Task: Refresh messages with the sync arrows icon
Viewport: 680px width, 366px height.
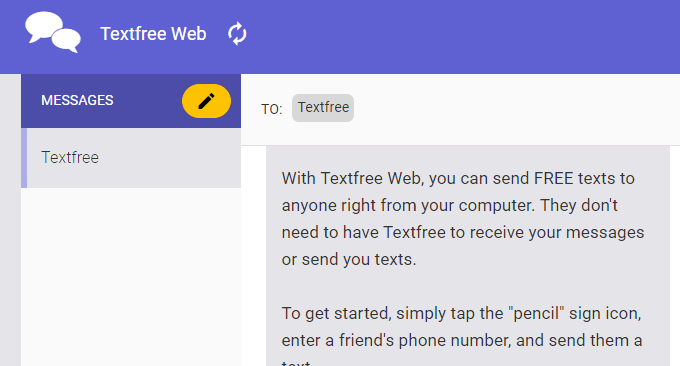Action: point(237,34)
